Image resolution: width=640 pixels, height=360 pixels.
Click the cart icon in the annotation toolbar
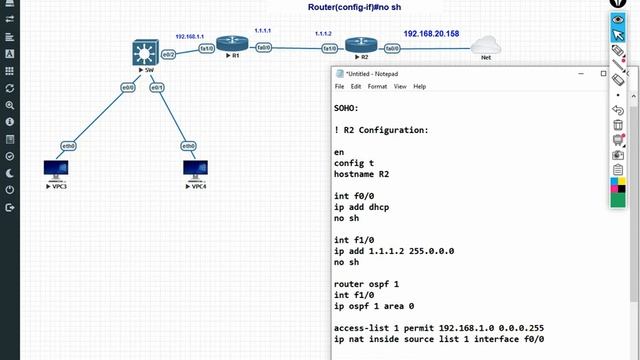[x=618, y=140]
